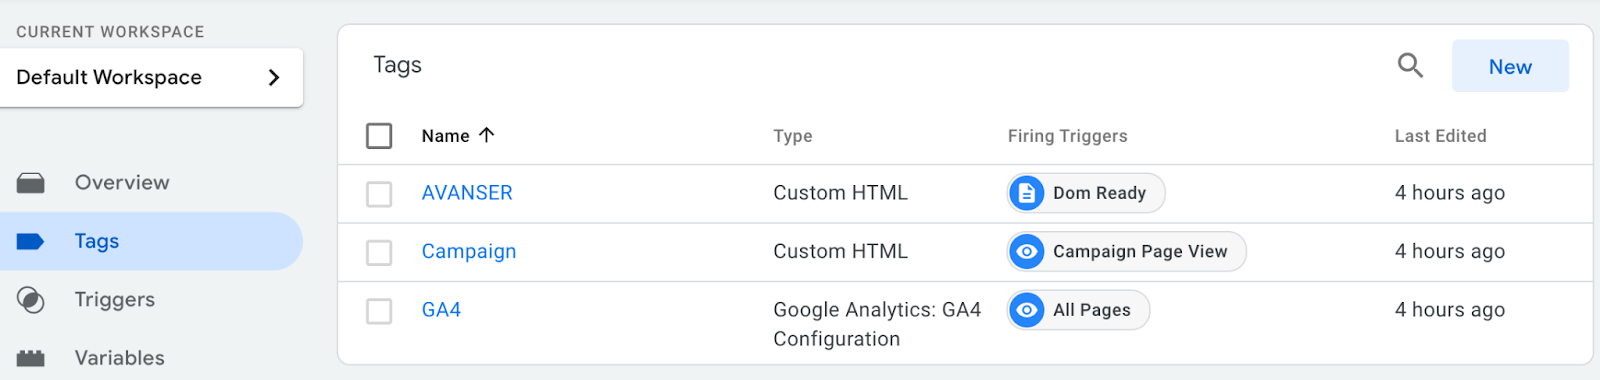Click the Campaign Page View eye icon

[x=1027, y=252]
